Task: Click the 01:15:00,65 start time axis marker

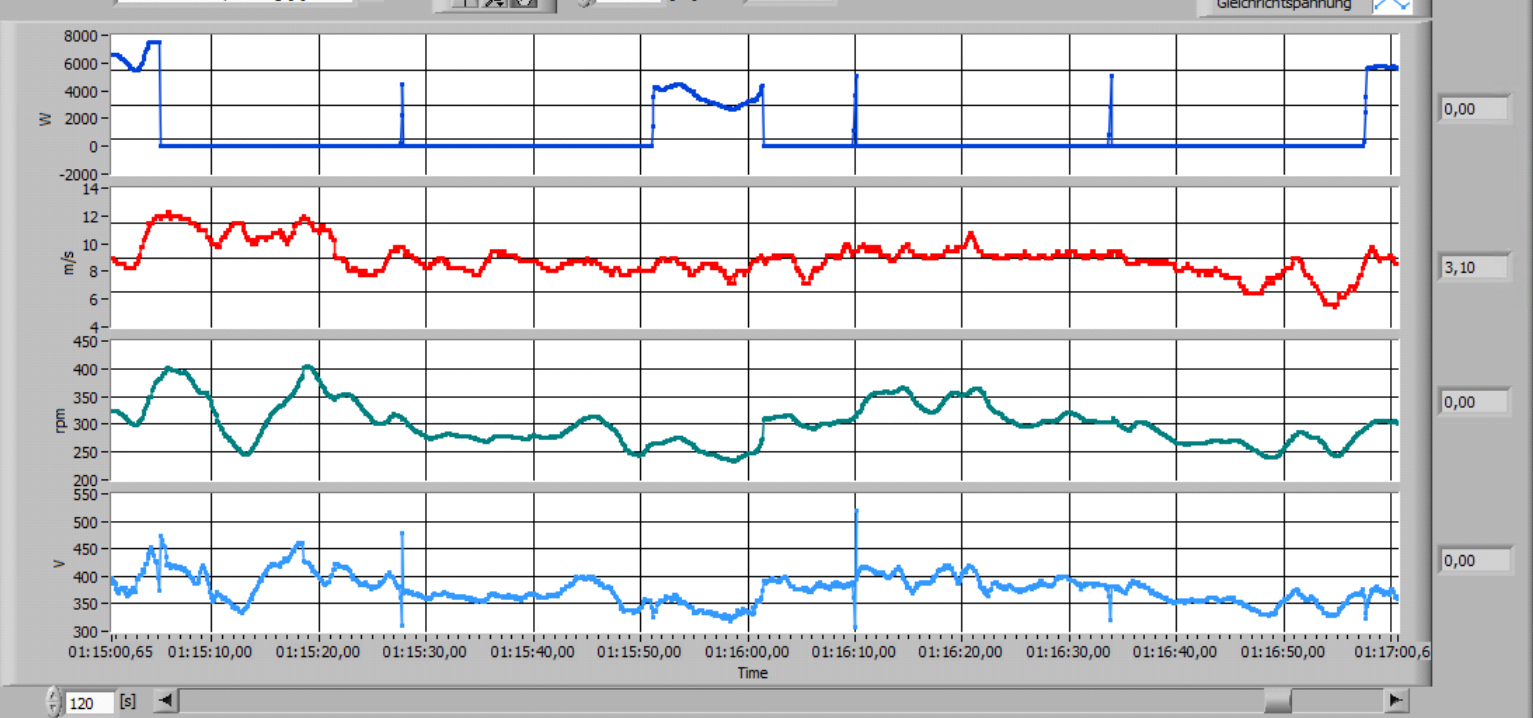Action: [x=112, y=652]
